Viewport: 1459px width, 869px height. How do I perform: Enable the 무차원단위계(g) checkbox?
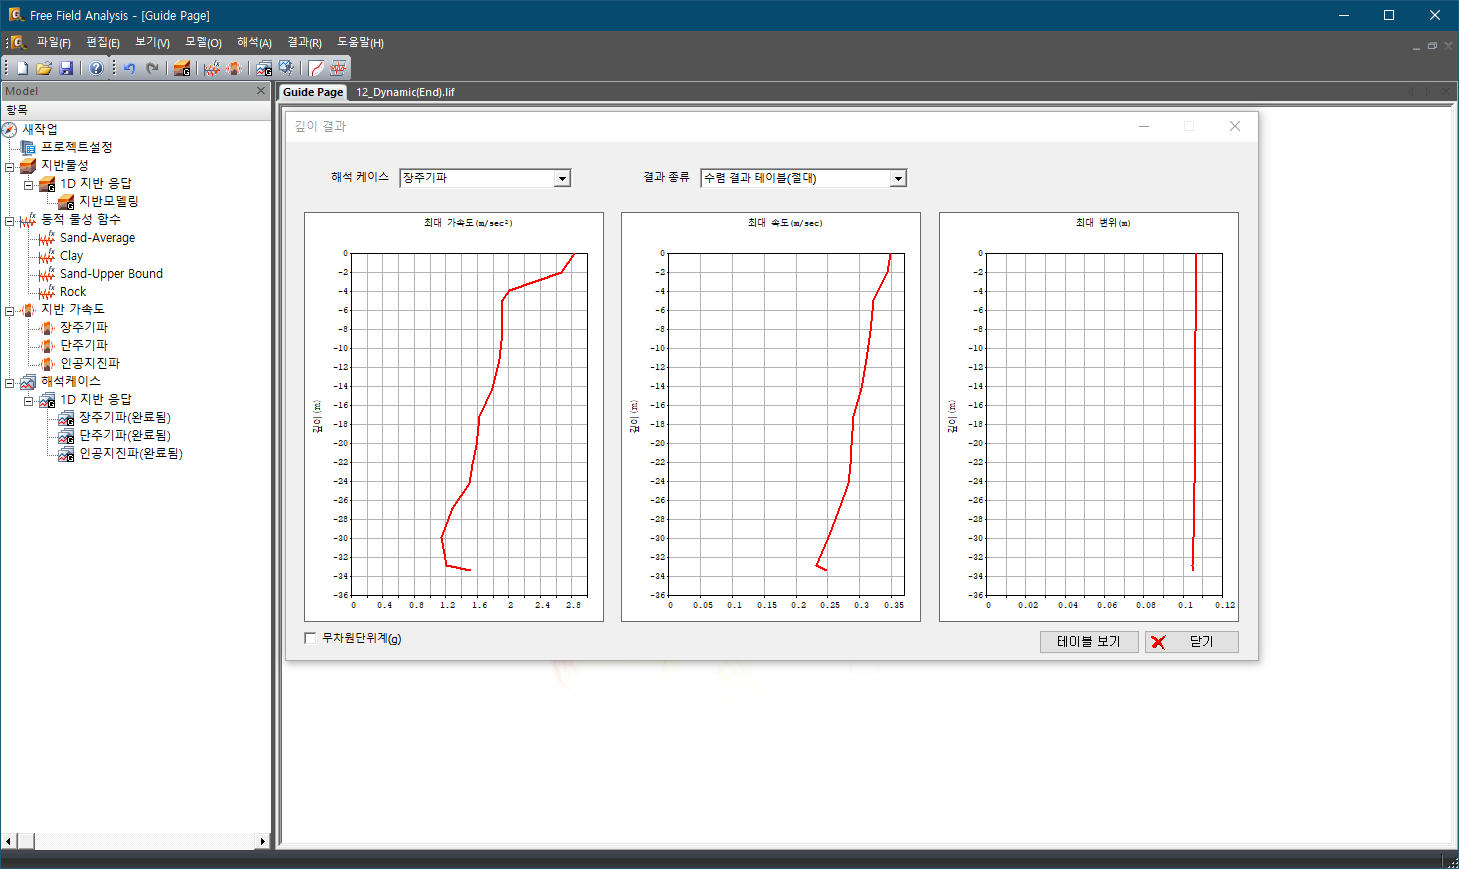pos(310,638)
